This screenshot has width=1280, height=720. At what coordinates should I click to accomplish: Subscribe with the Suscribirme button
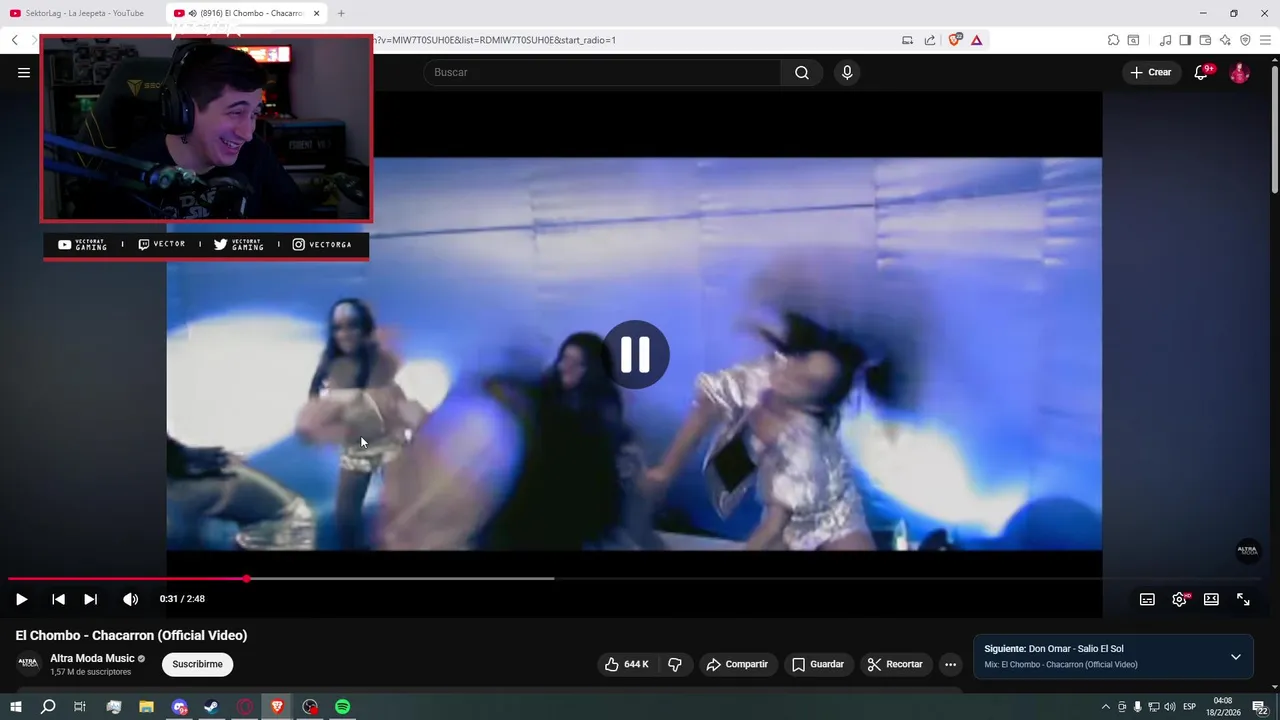click(197, 664)
